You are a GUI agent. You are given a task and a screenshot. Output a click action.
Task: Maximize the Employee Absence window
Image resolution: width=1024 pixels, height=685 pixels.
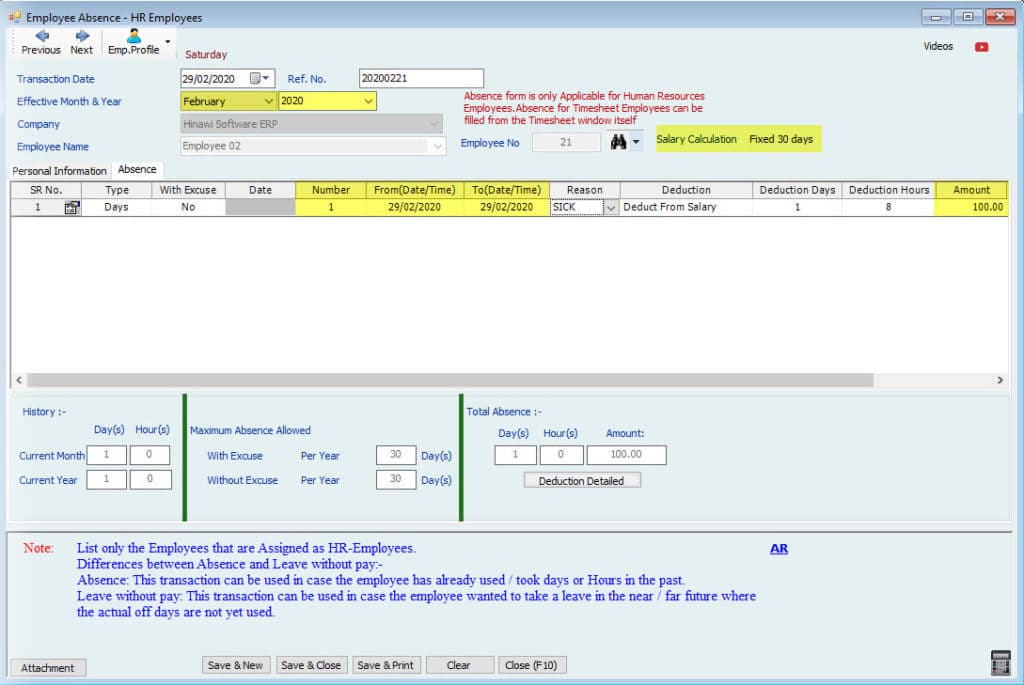coord(968,17)
